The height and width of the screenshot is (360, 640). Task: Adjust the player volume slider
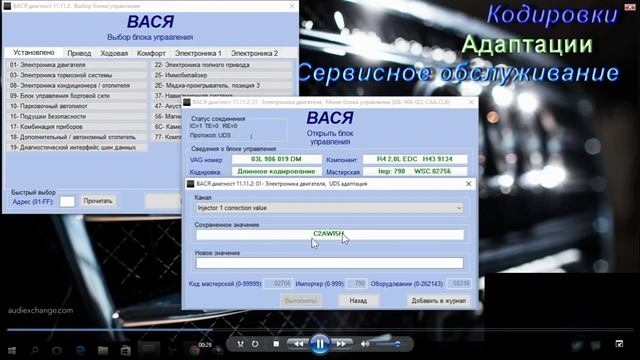tap(388, 344)
